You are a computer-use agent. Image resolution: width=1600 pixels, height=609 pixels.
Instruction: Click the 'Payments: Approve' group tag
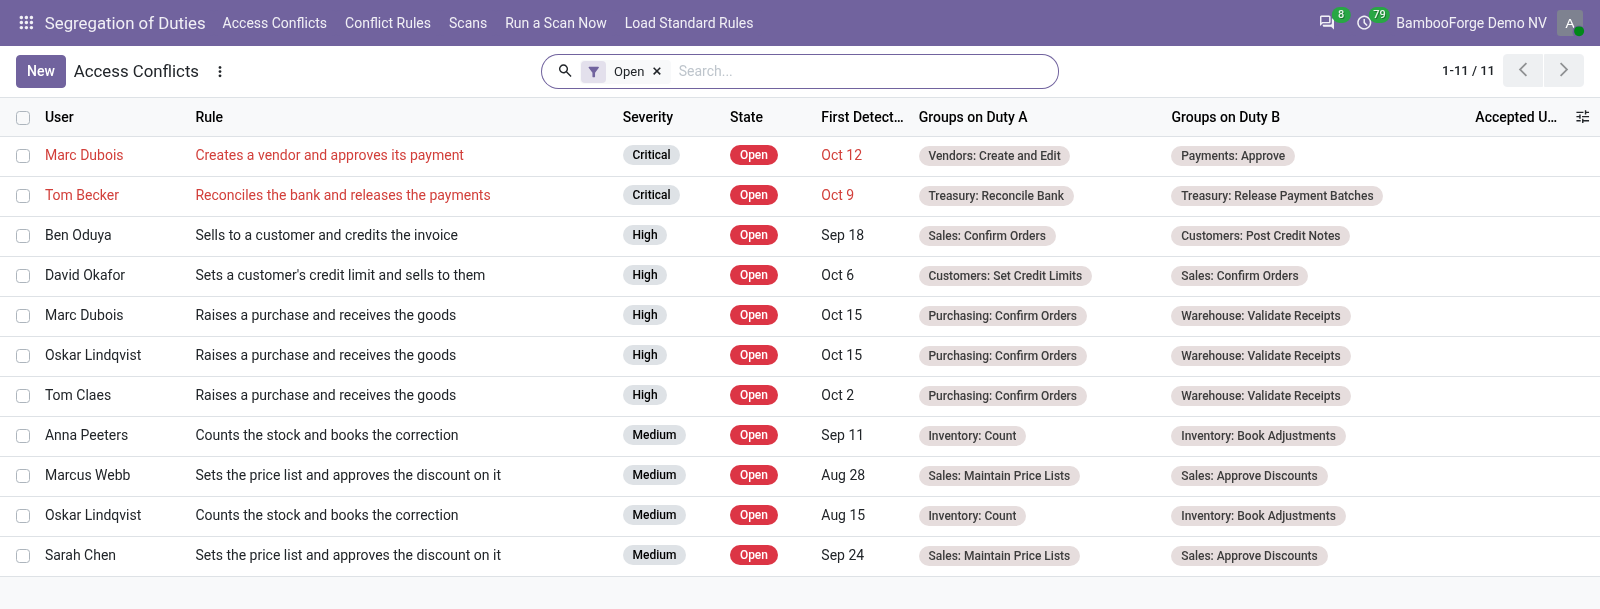(x=1233, y=156)
